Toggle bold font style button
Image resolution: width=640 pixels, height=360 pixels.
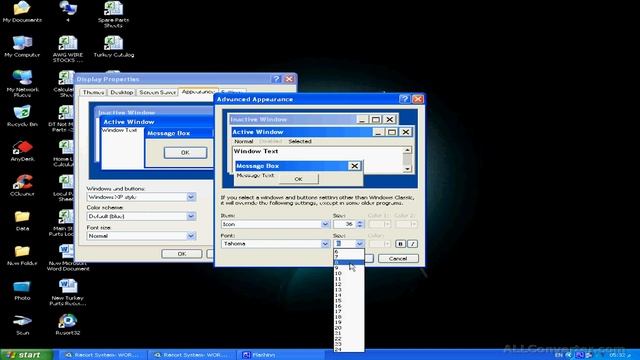click(400, 244)
